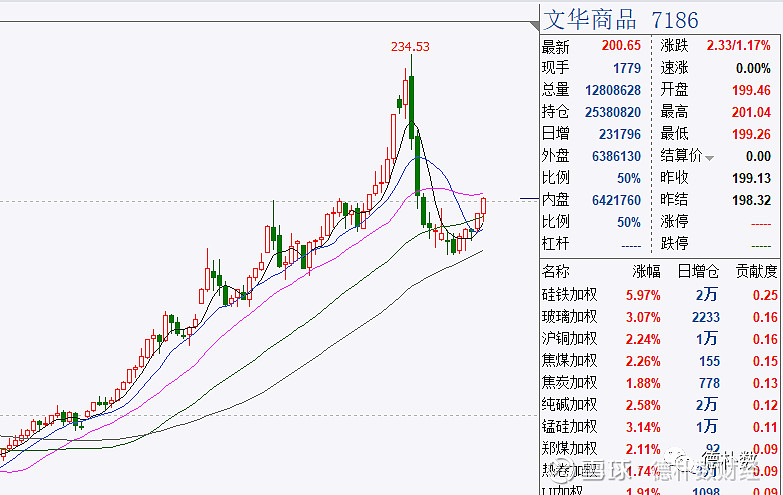Select 现手 value 1779

click(627, 68)
